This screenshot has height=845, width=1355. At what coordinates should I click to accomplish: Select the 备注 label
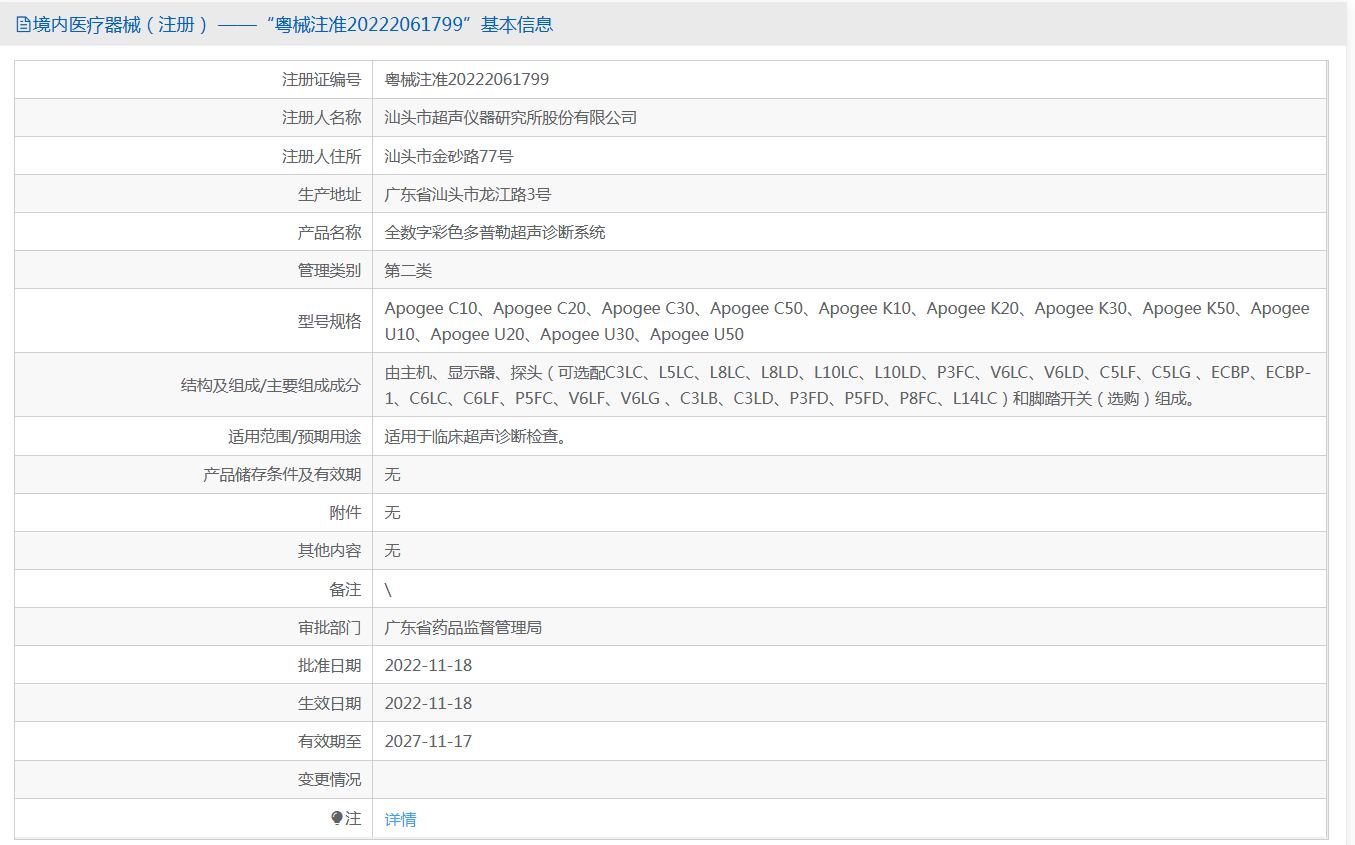pyautogui.click(x=345, y=589)
